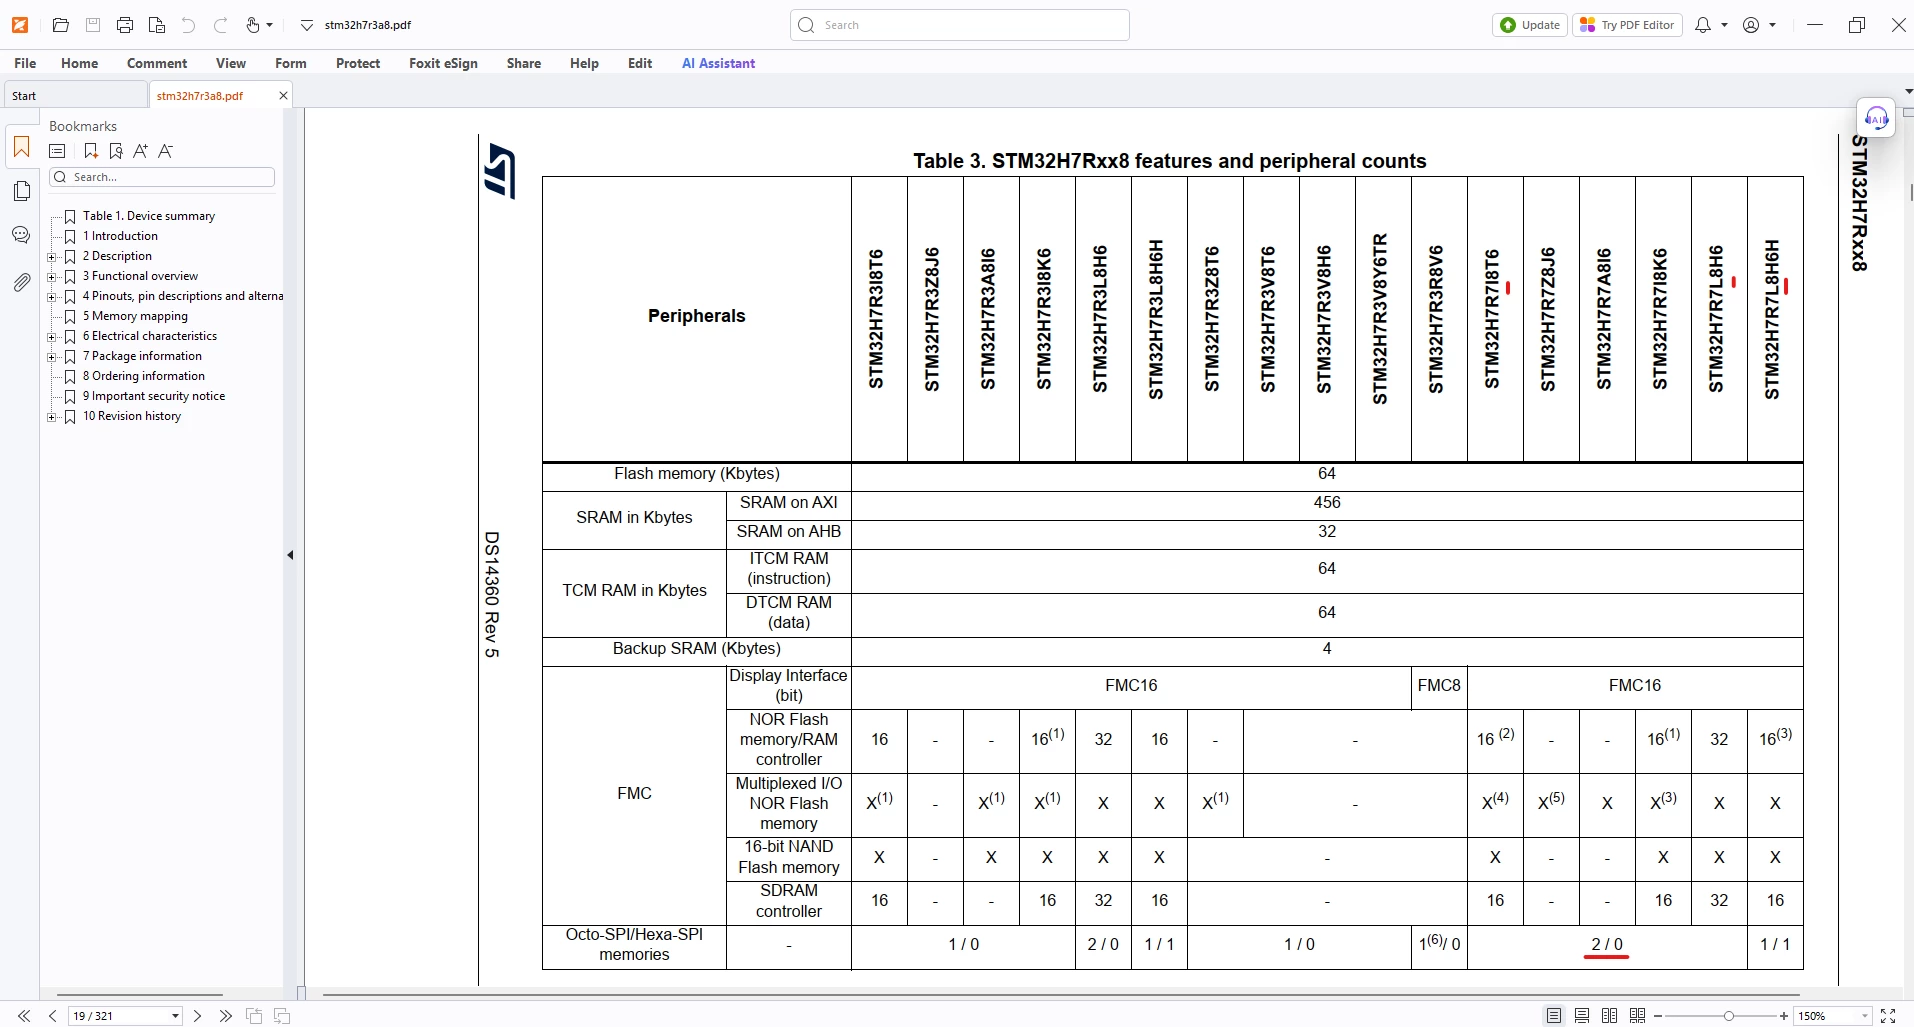Add a new bookmark
Screen dimensions: 1914x1027
(90, 151)
